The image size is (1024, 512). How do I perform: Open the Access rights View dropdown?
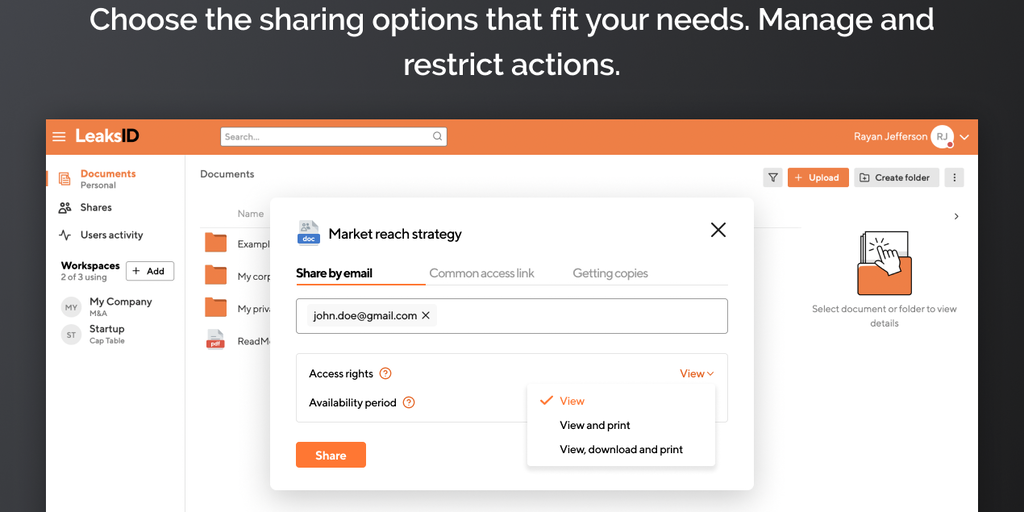(x=697, y=374)
